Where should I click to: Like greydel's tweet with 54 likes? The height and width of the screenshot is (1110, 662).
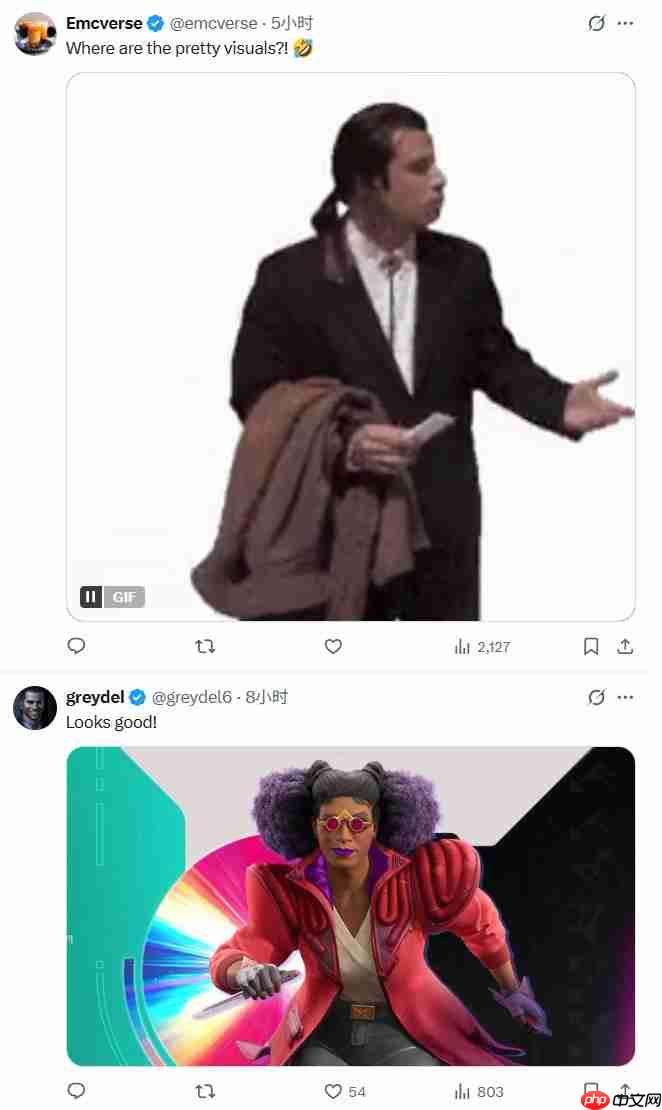tap(345, 1092)
